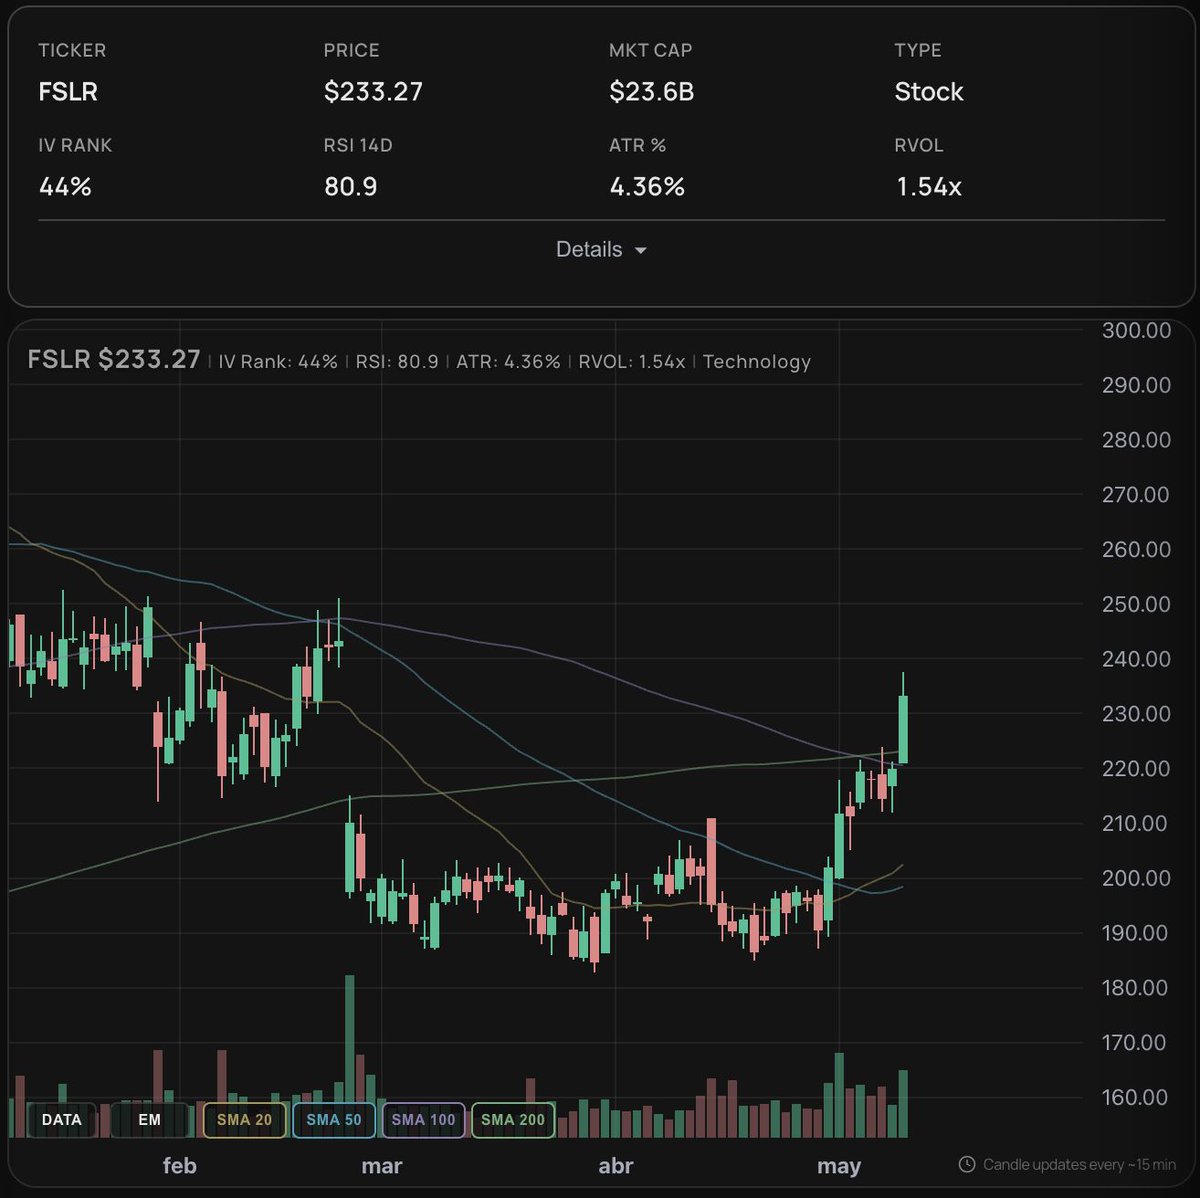Click the $233.27 price value

373,92
